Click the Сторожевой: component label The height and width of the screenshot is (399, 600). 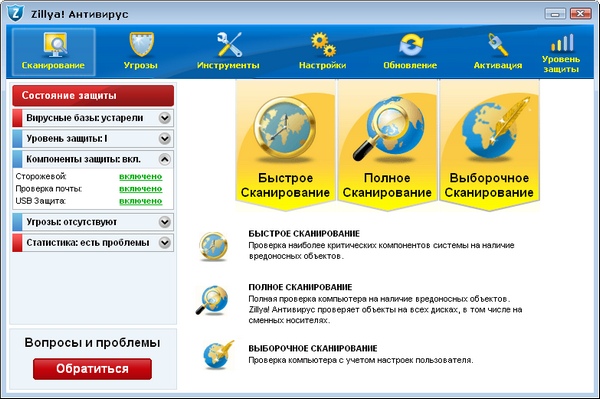(x=41, y=176)
